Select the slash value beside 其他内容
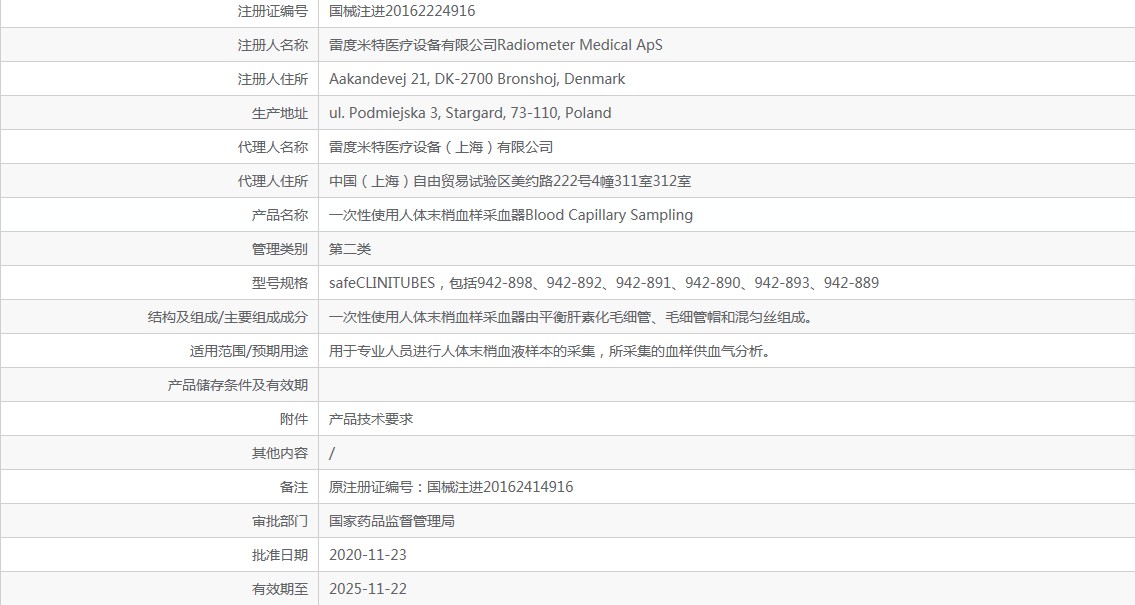 point(332,453)
